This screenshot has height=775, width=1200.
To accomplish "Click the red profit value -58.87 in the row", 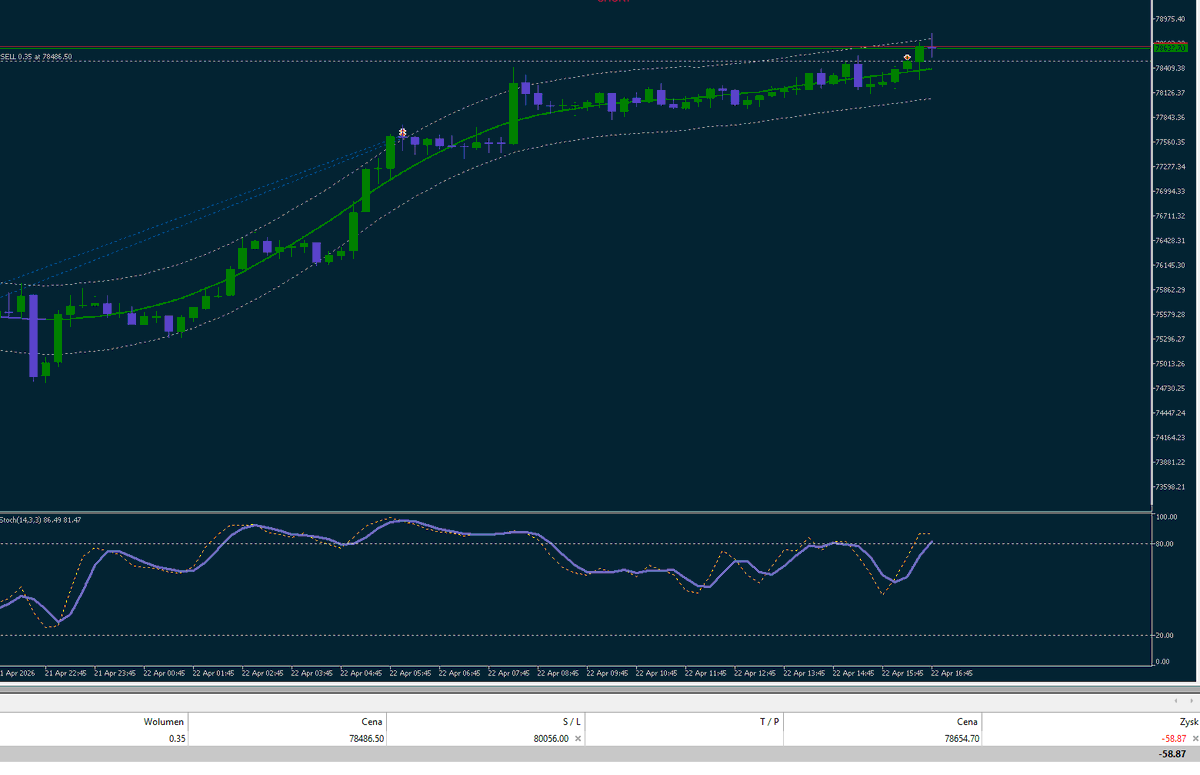I will [x=1174, y=739].
